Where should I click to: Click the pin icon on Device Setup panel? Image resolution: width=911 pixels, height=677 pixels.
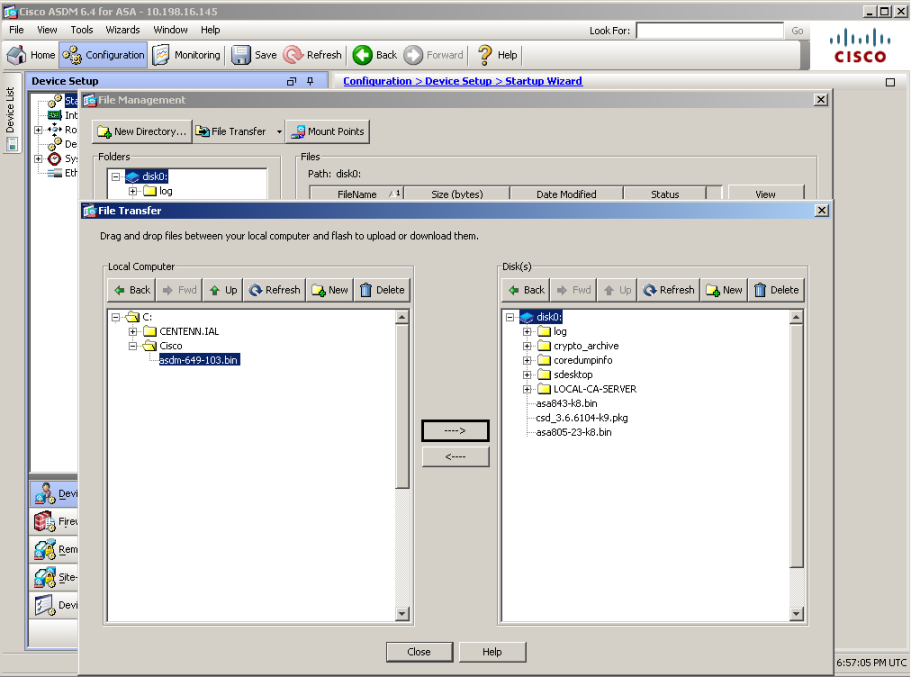[310, 81]
